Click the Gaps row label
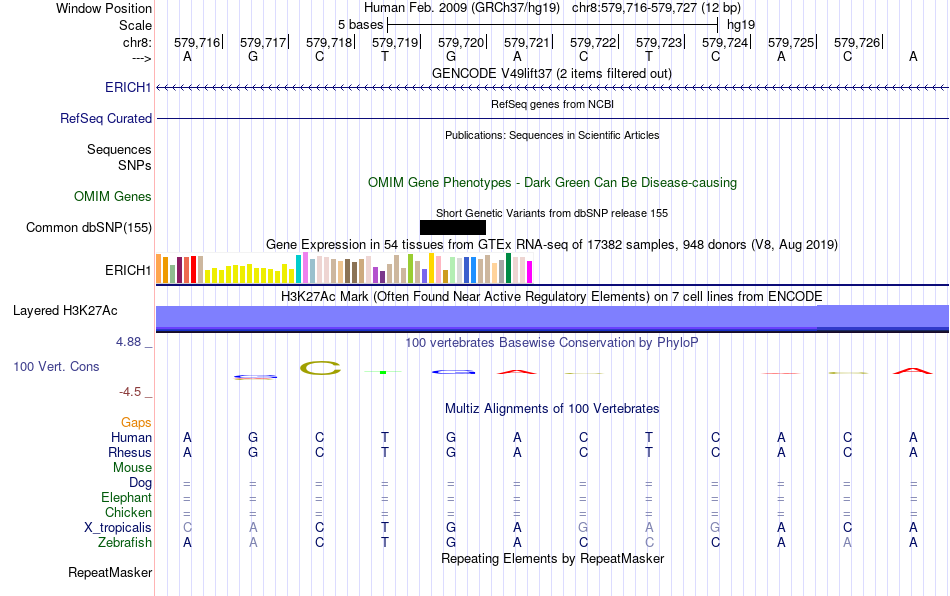Viewport: 950px width, 596px height. (136, 422)
